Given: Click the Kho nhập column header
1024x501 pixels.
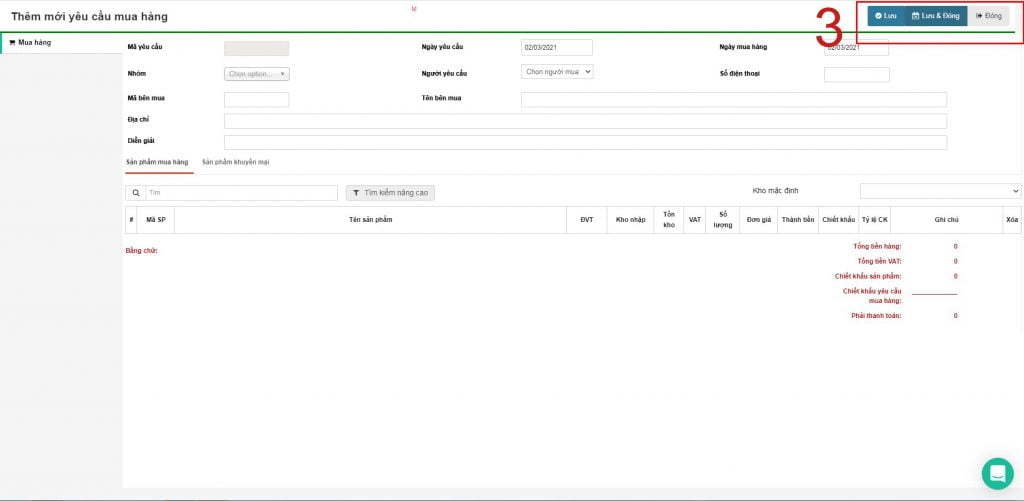Looking at the screenshot, I should pyautogui.click(x=630, y=220).
